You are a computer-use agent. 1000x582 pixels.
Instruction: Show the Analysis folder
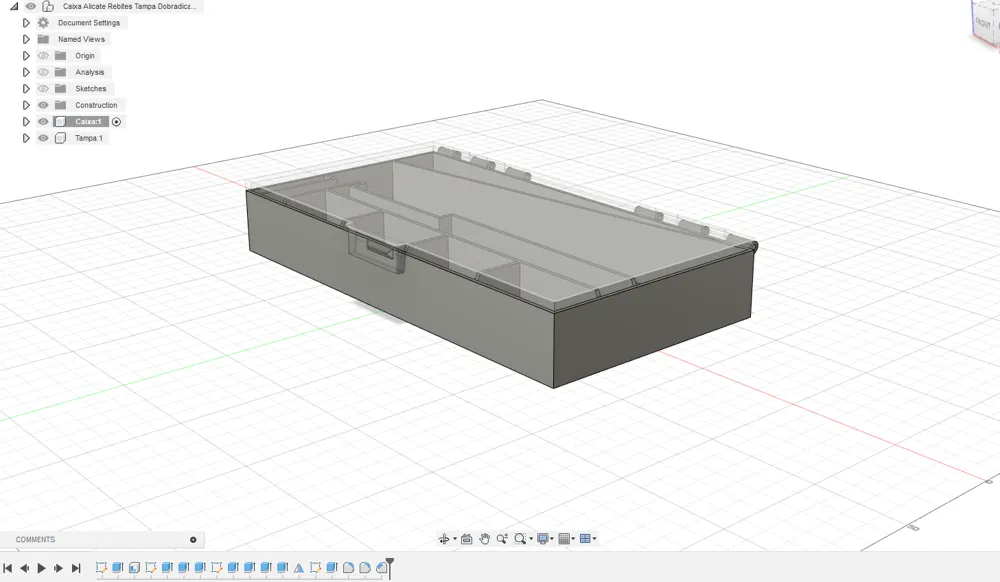click(43, 72)
